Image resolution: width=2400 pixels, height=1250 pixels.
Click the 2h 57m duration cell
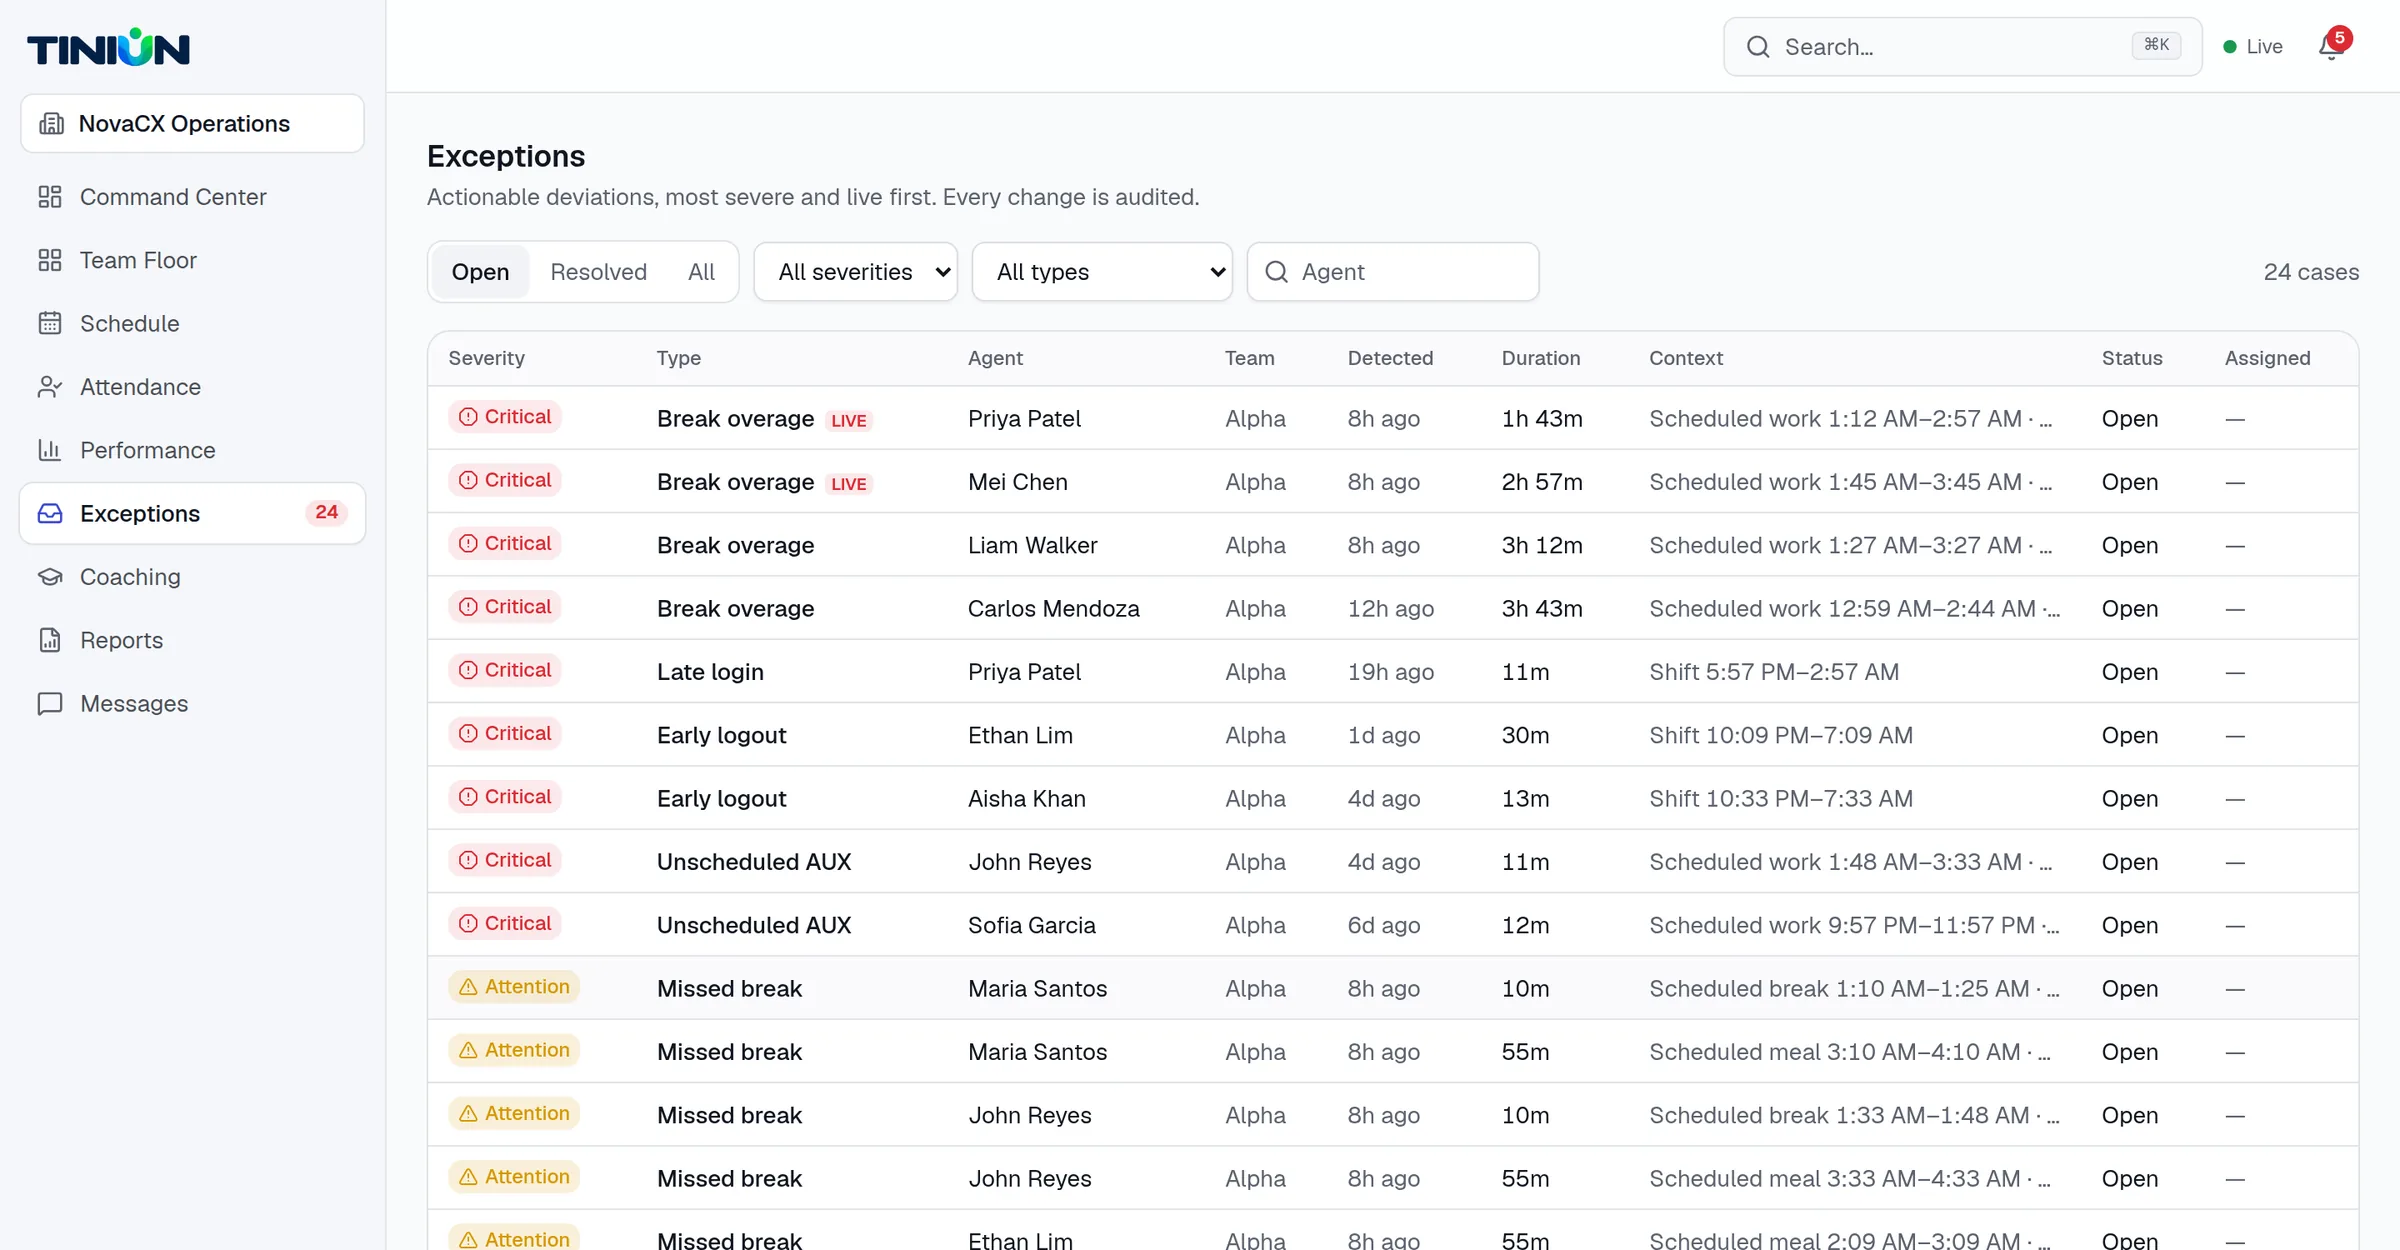click(1542, 482)
